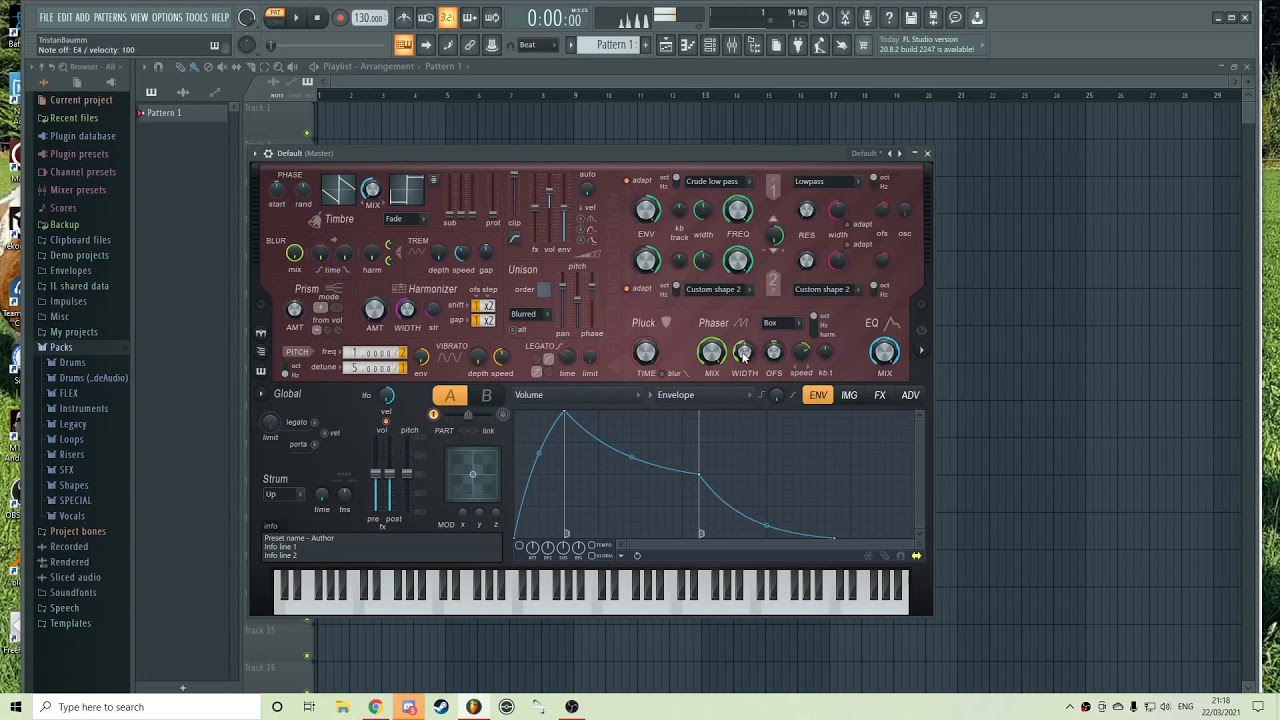
Task: Open the OPTIONS menu
Action: 167,17
